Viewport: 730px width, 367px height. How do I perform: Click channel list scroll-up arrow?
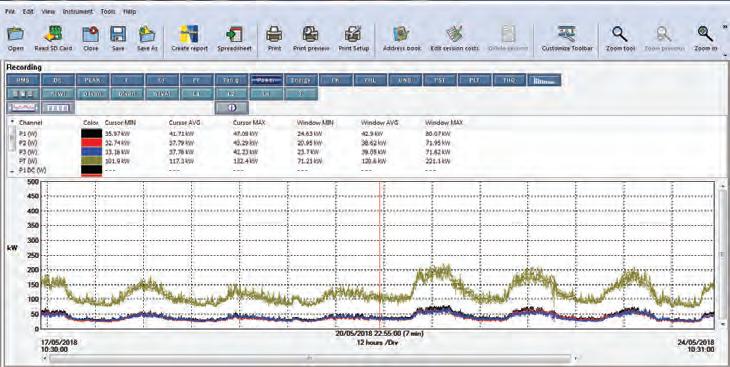[x=12, y=122]
